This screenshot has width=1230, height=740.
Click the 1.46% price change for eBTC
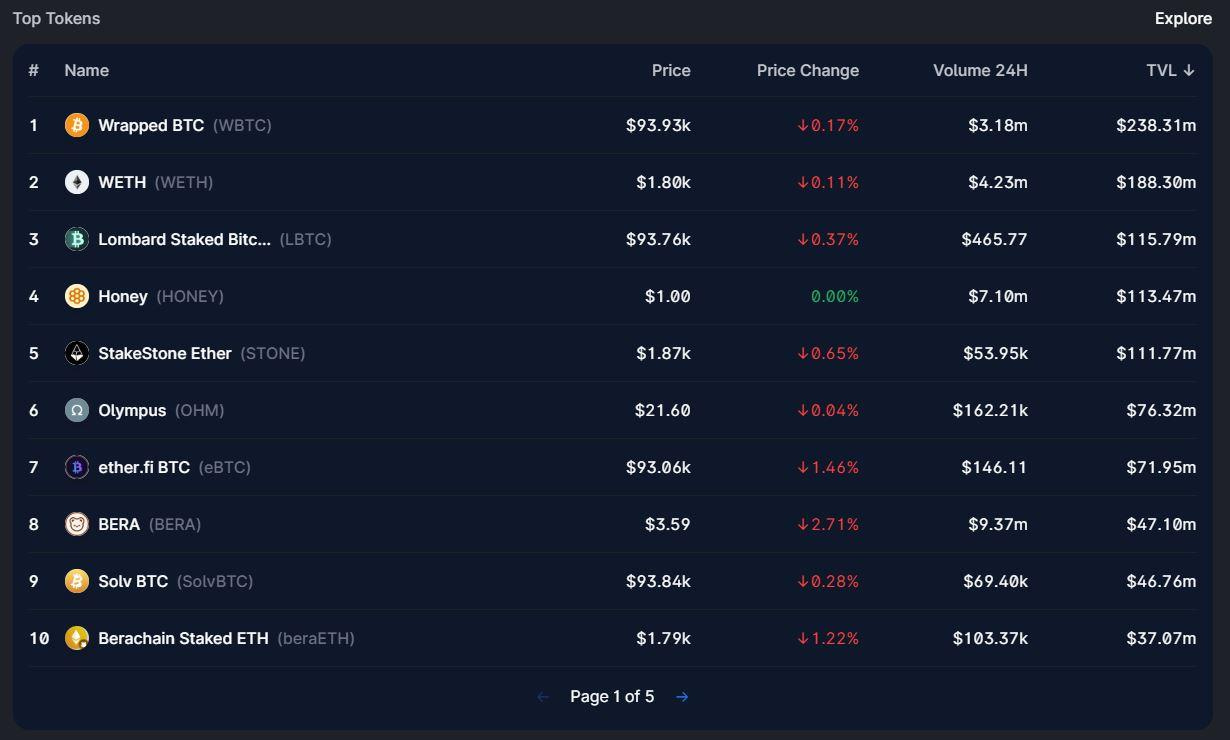(828, 467)
